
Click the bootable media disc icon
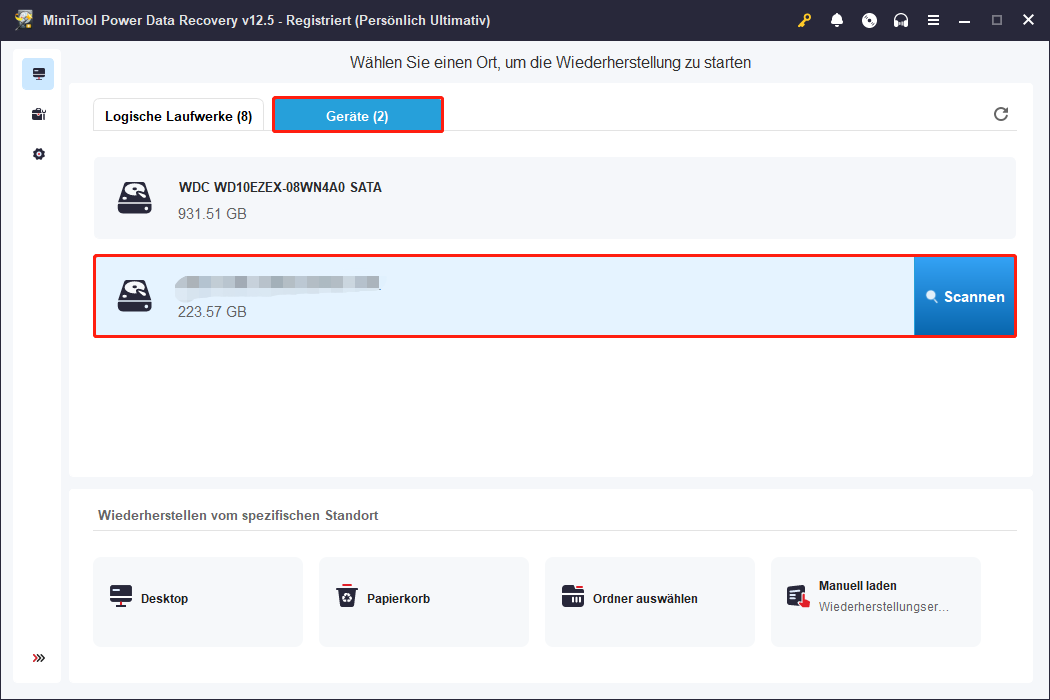tap(869, 20)
